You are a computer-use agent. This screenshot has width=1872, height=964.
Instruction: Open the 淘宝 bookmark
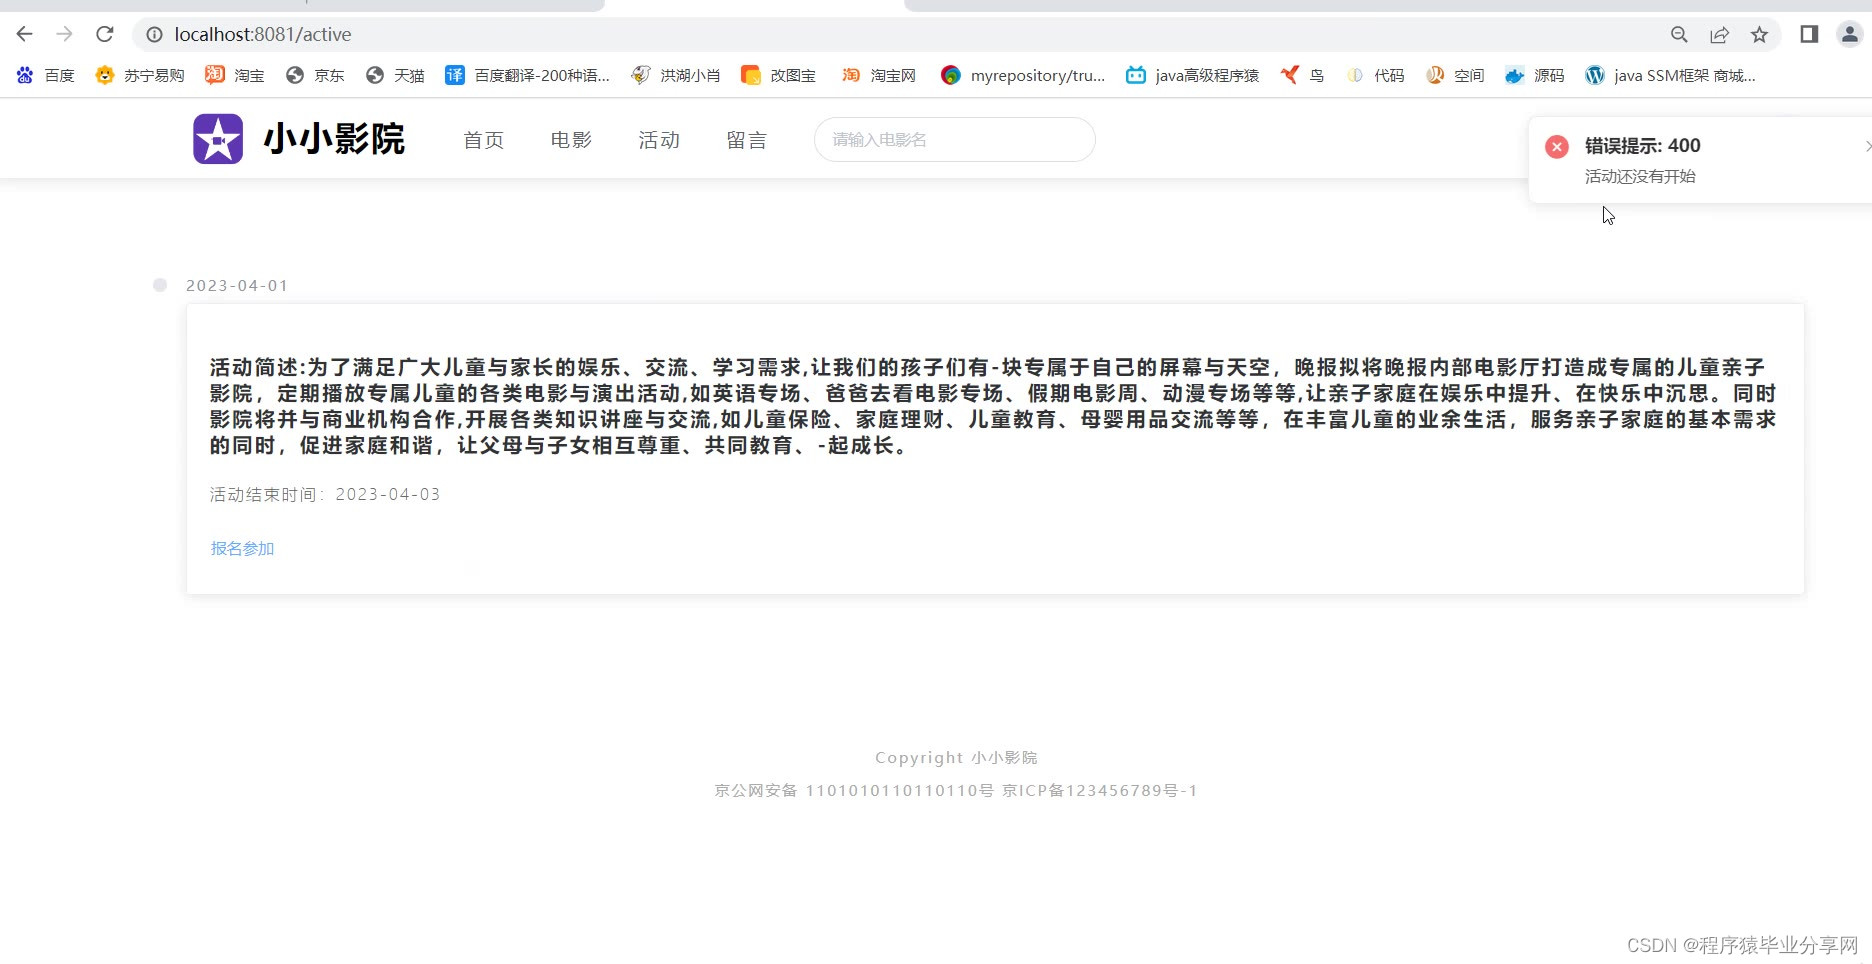coord(235,75)
